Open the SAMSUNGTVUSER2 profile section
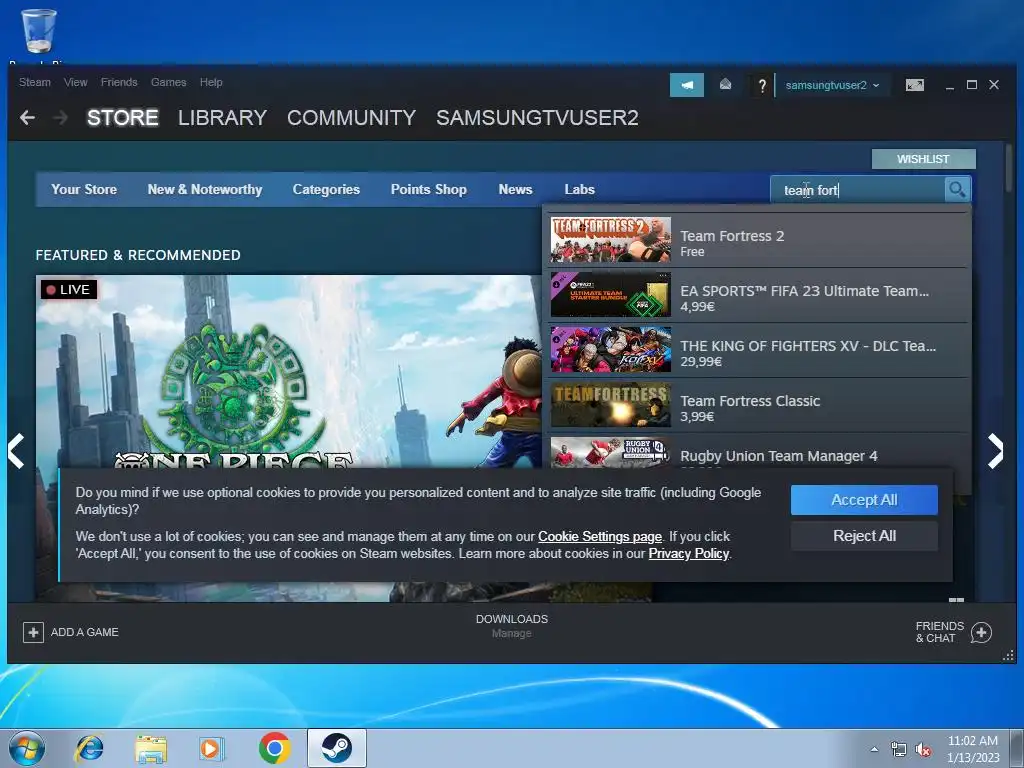Viewport: 1024px width, 768px height. click(537, 118)
